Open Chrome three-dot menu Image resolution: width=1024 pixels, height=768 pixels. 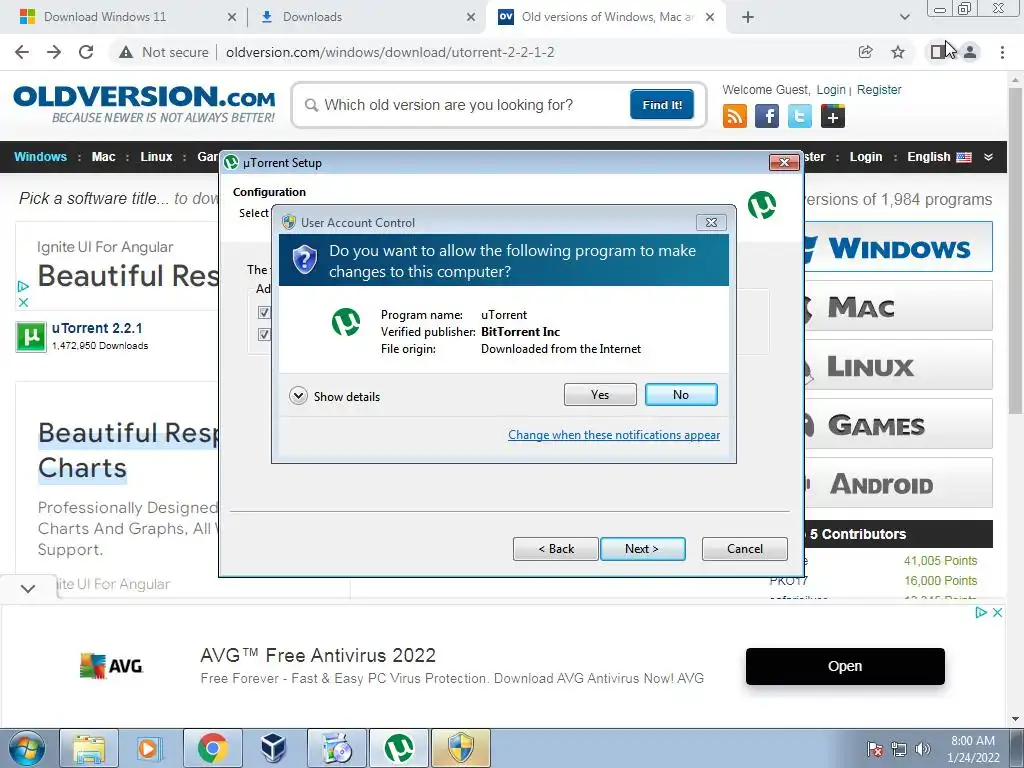(1002, 52)
